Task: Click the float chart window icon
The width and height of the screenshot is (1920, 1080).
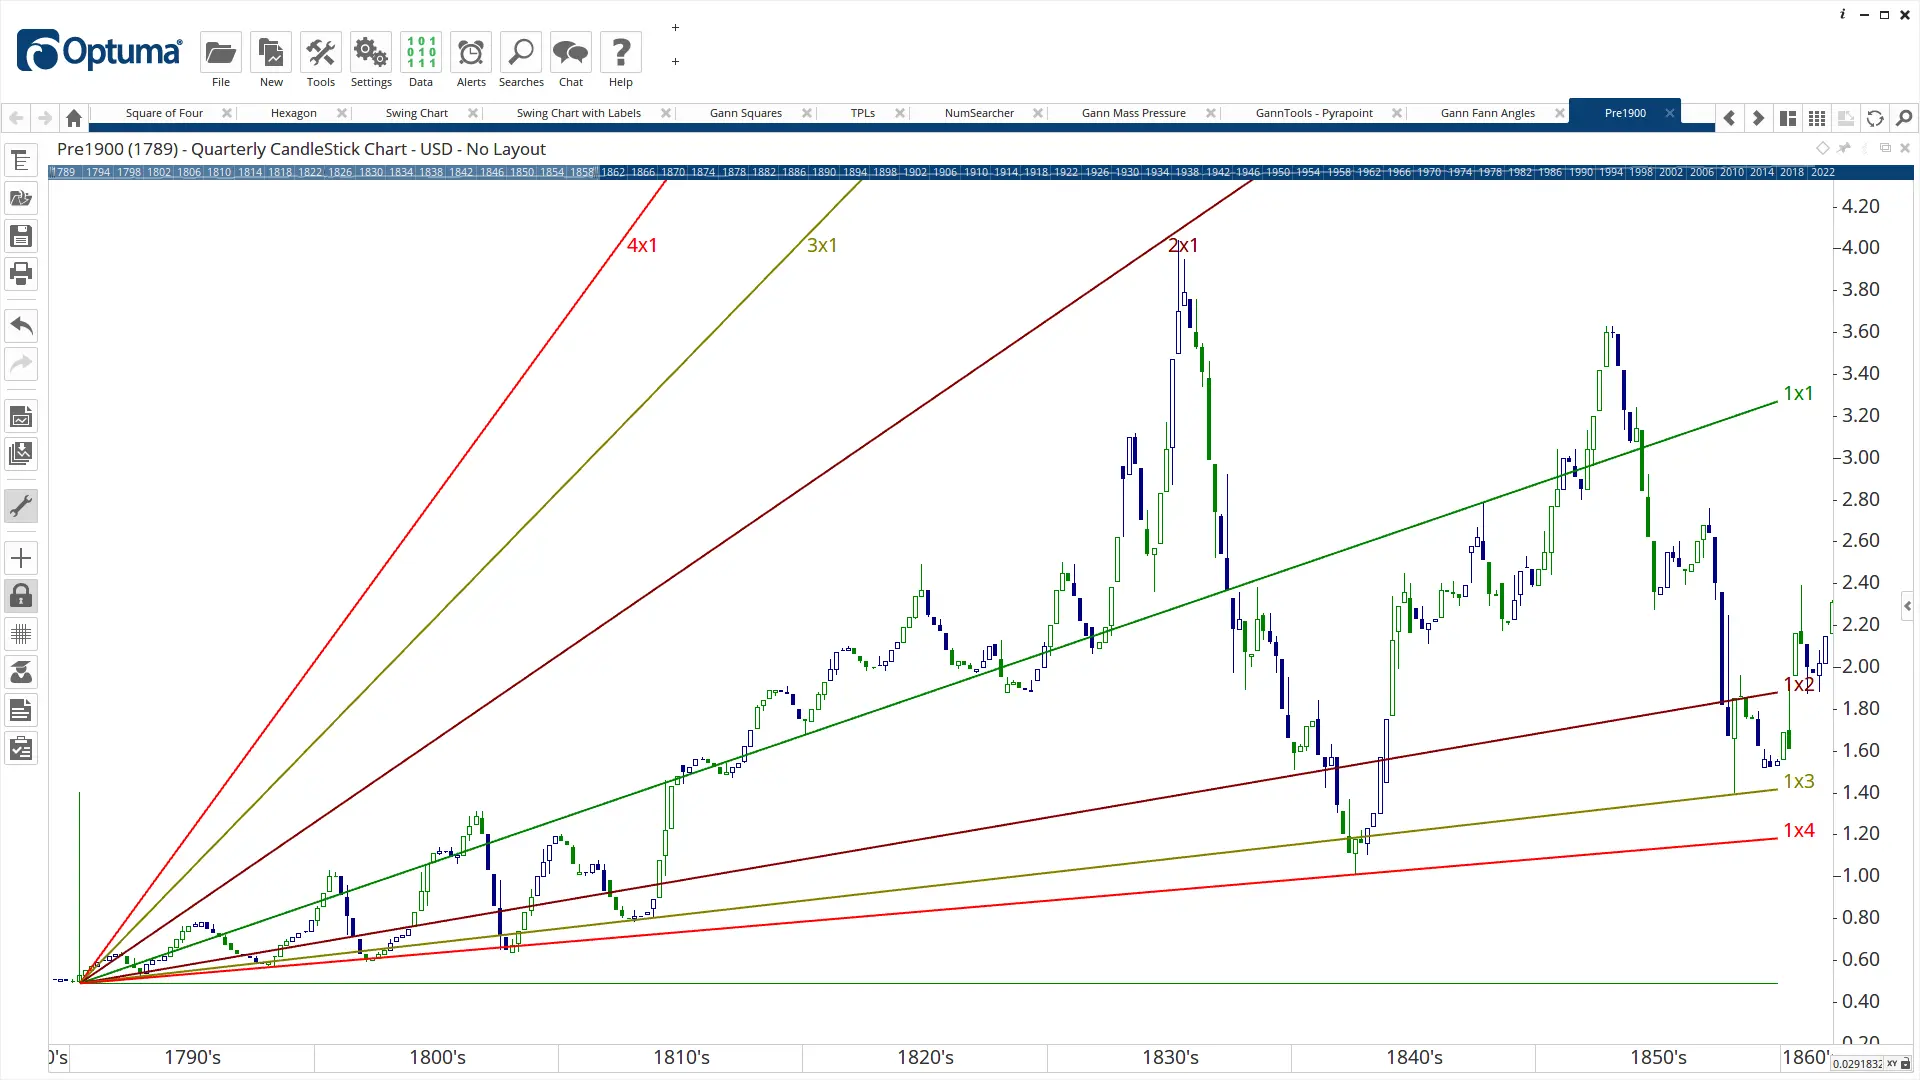Action: (1885, 148)
